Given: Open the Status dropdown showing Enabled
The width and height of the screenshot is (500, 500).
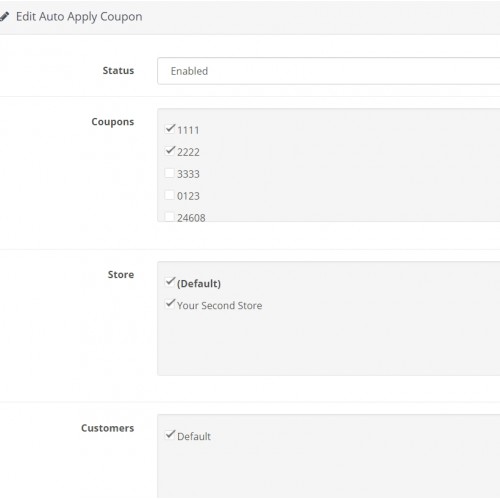Looking at the screenshot, I should click(x=329, y=71).
